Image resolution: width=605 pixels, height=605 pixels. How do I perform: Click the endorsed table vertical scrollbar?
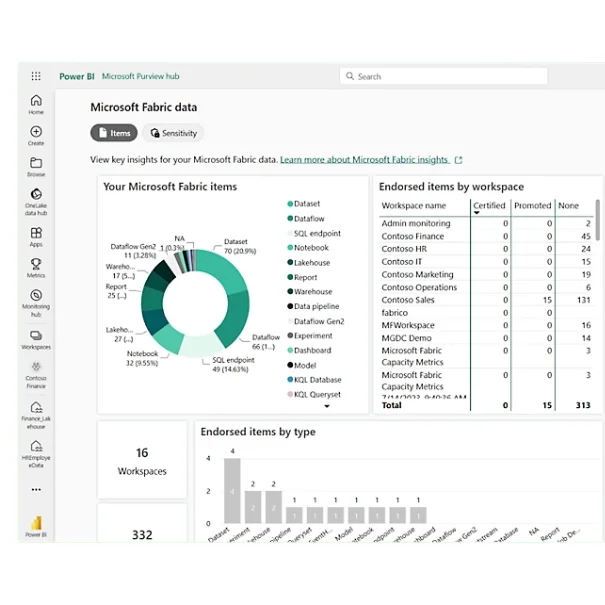click(598, 220)
